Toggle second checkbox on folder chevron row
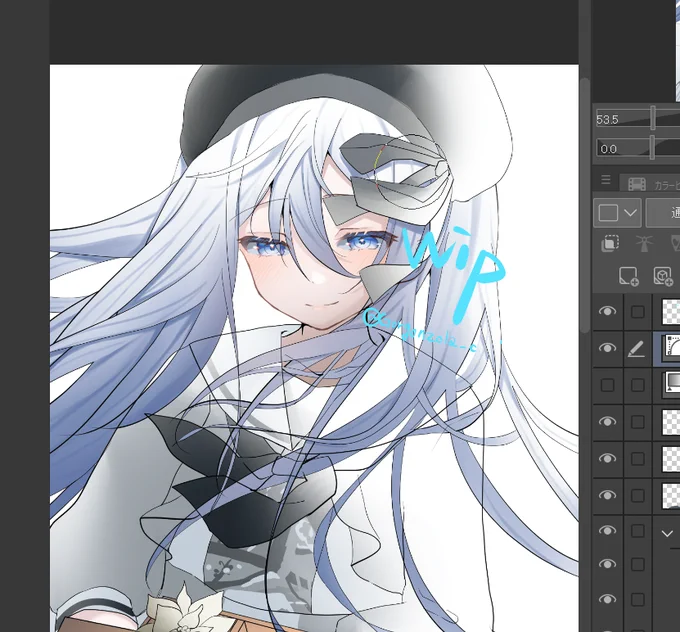Image resolution: width=680 pixels, height=632 pixels. click(x=638, y=531)
